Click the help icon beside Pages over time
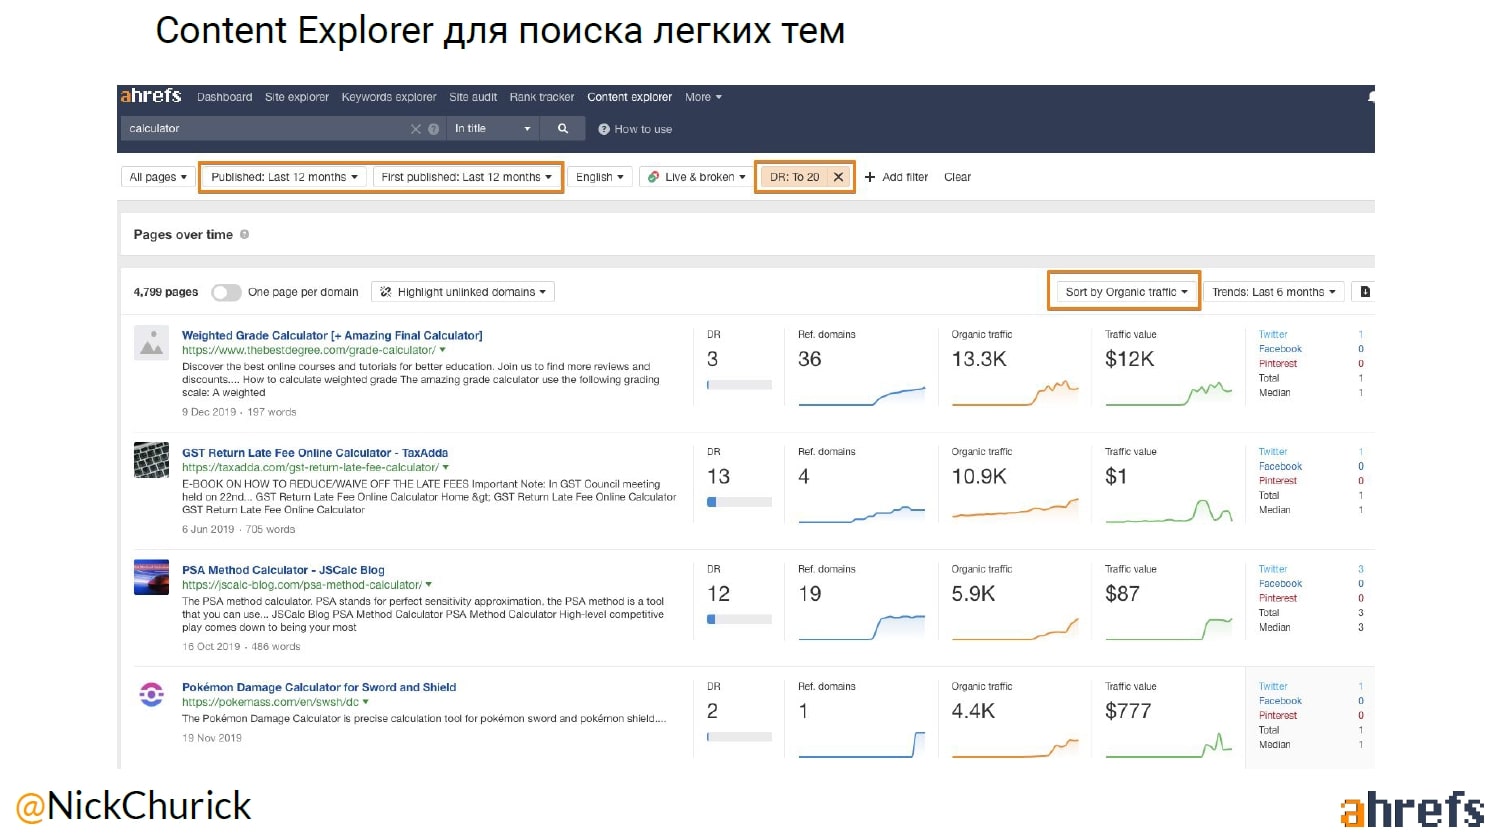This screenshot has height=840, width=1502. pyautogui.click(x=245, y=235)
